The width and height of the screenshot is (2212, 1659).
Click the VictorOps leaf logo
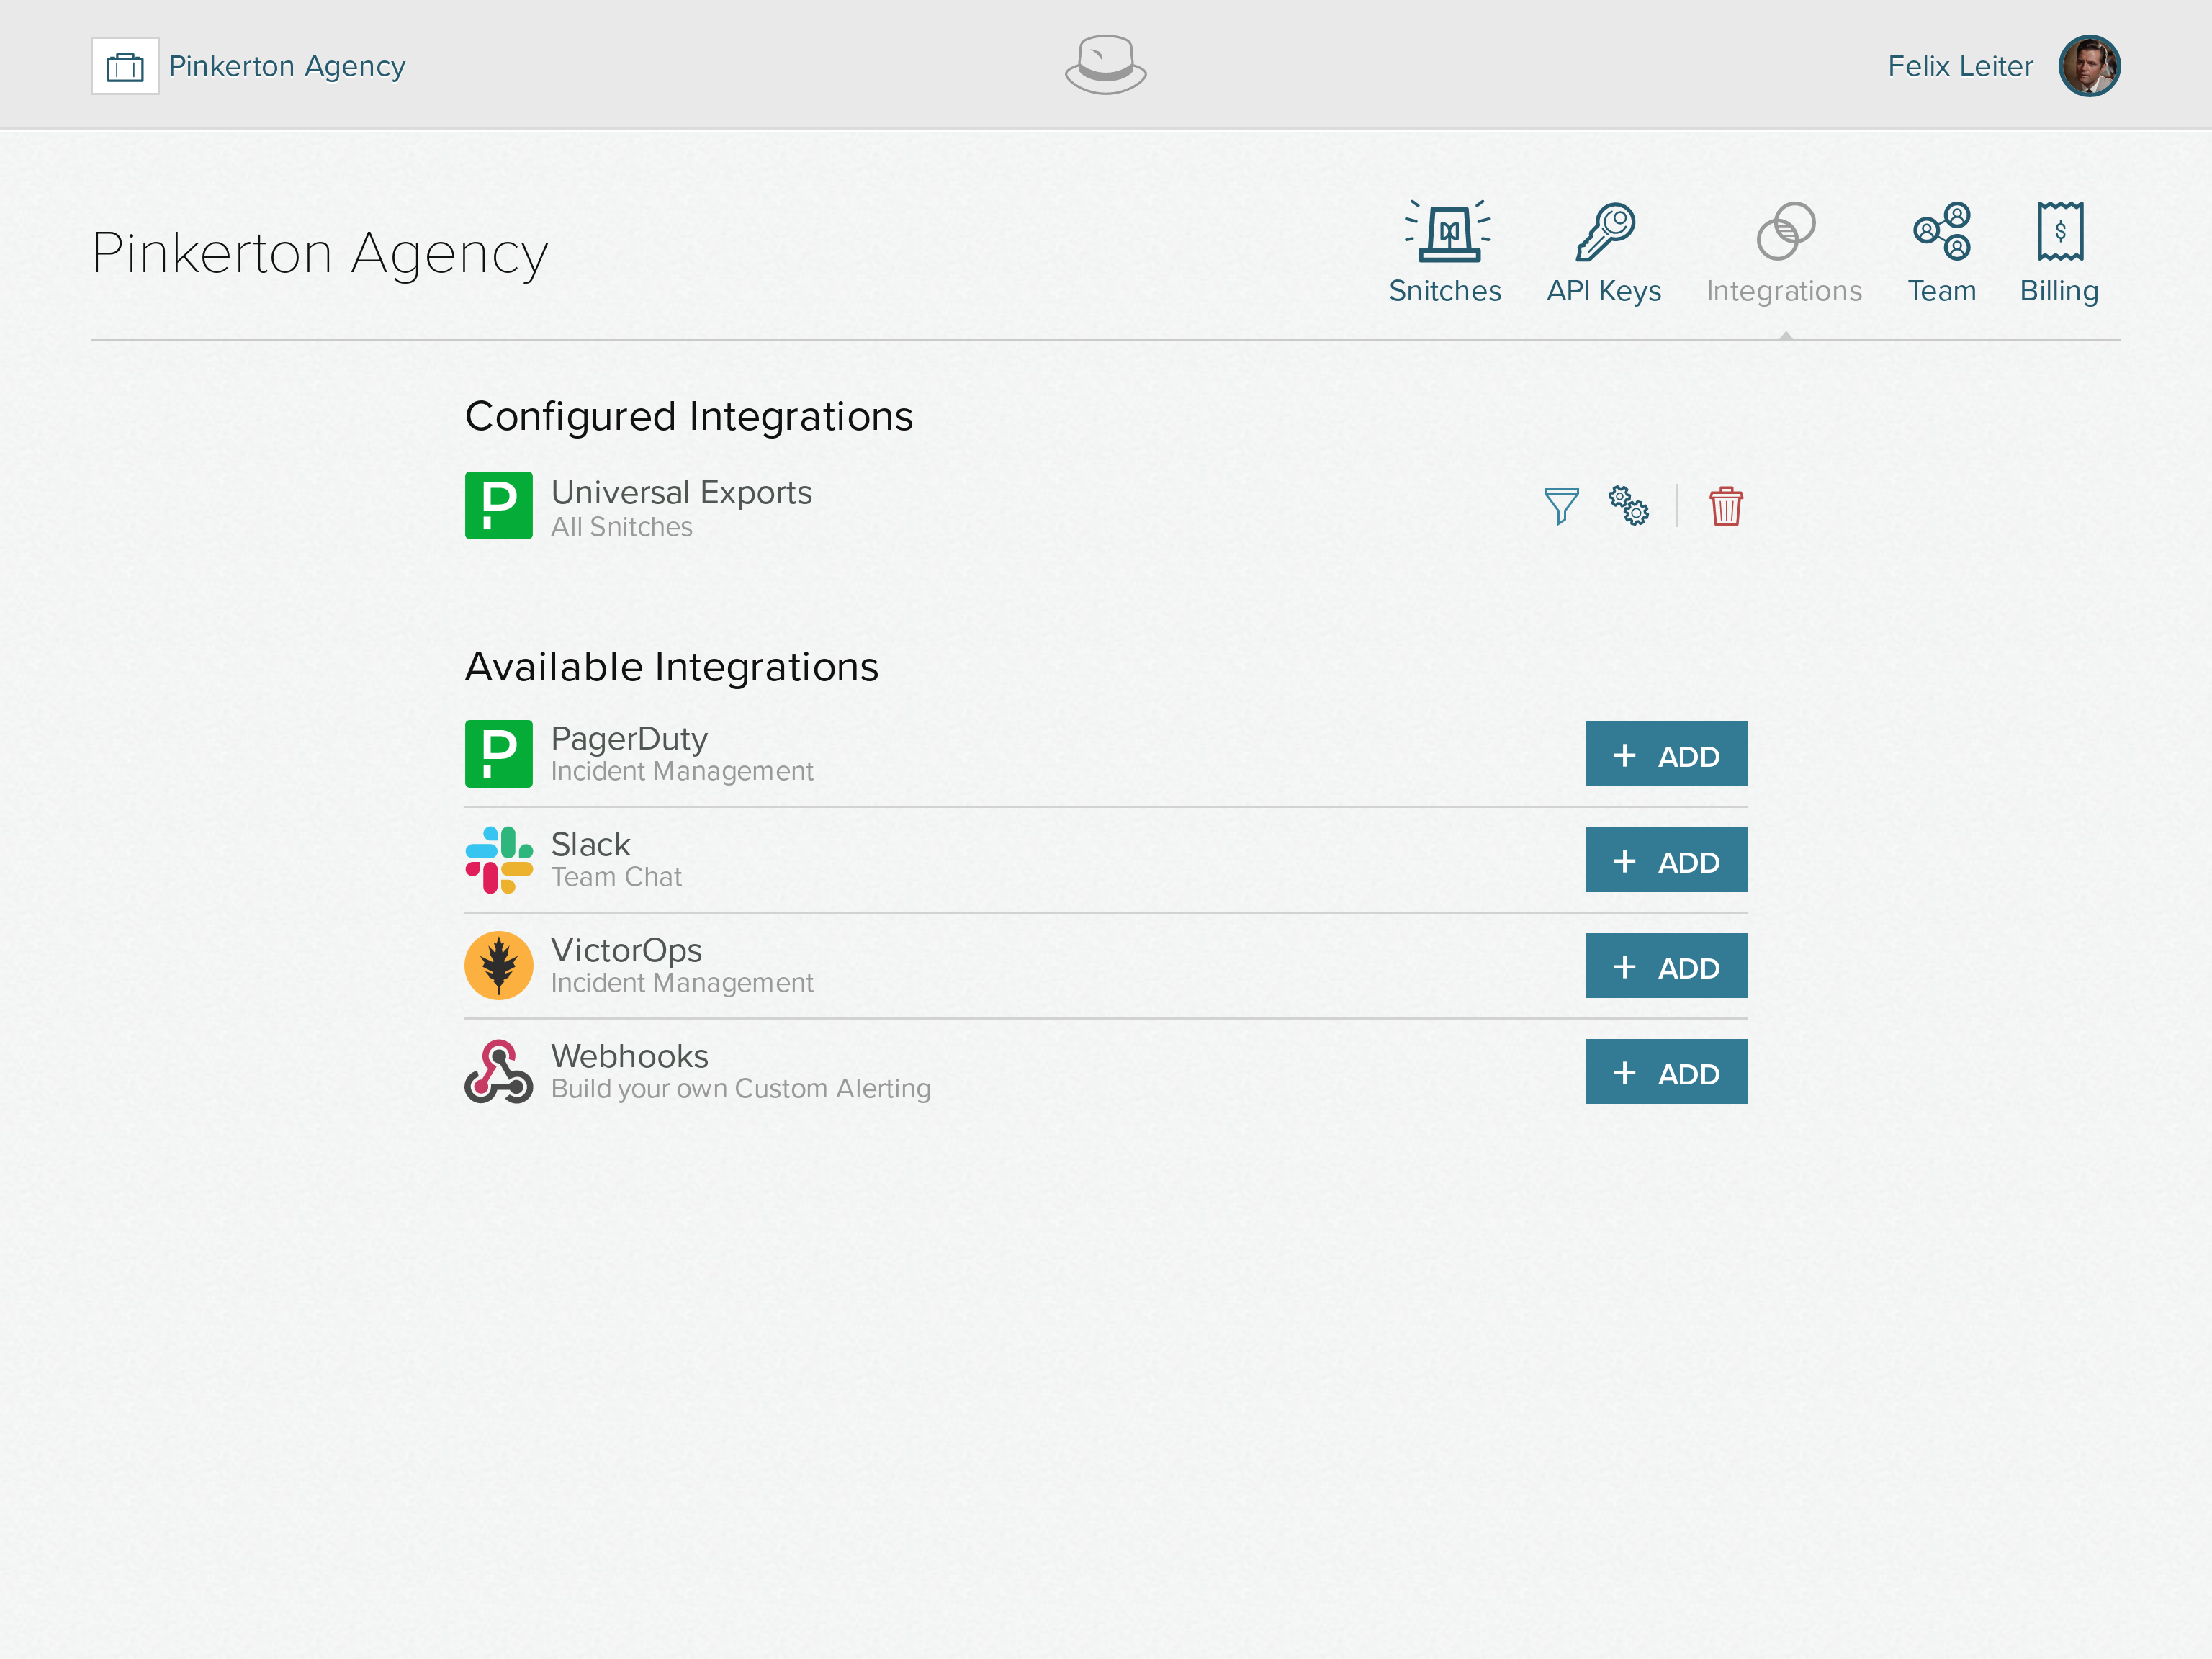pos(498,965)
